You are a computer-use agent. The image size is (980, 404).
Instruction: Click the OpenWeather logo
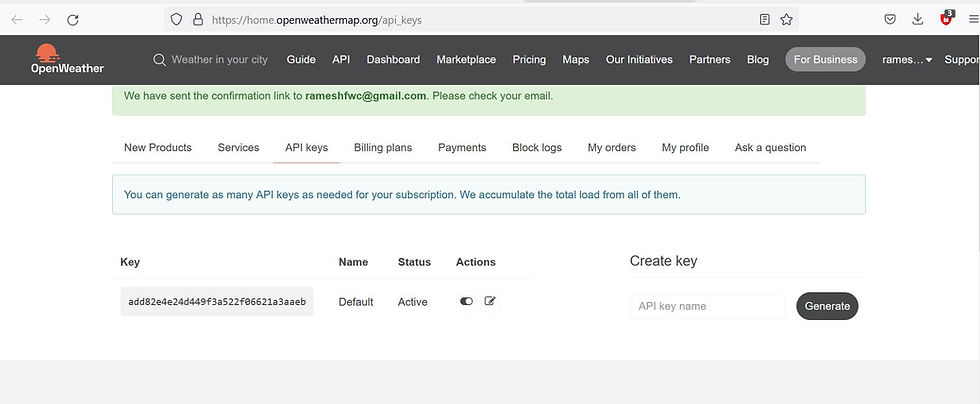(68, 59)
